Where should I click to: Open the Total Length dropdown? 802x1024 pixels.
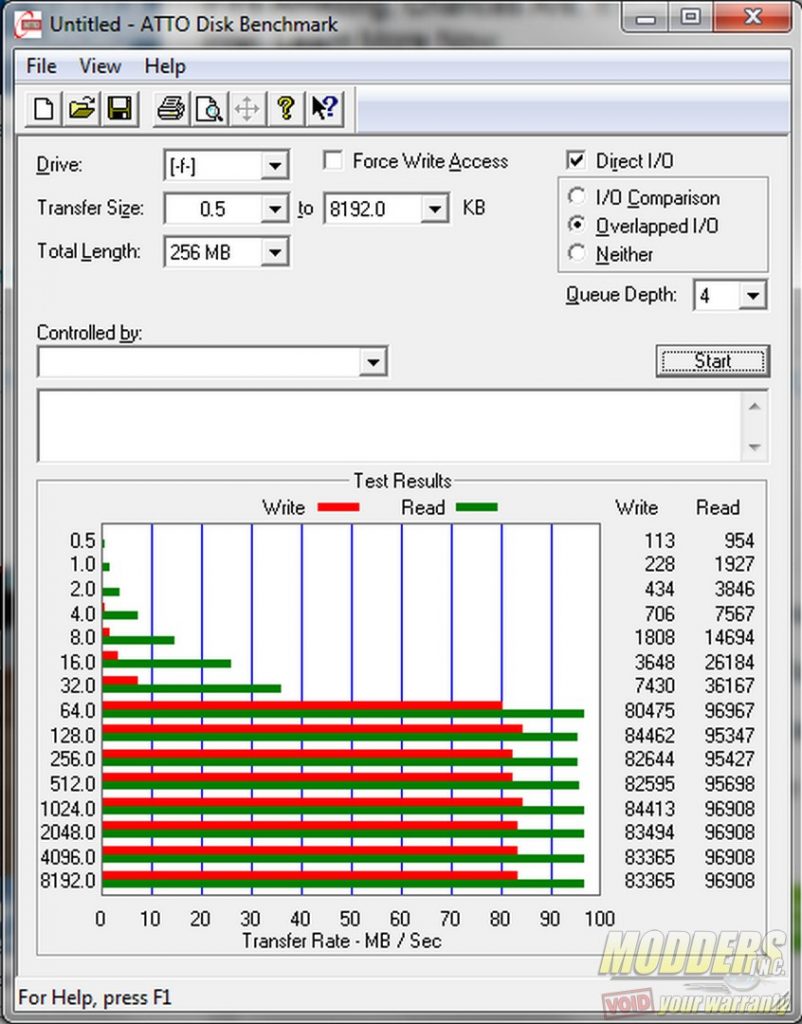274,253
